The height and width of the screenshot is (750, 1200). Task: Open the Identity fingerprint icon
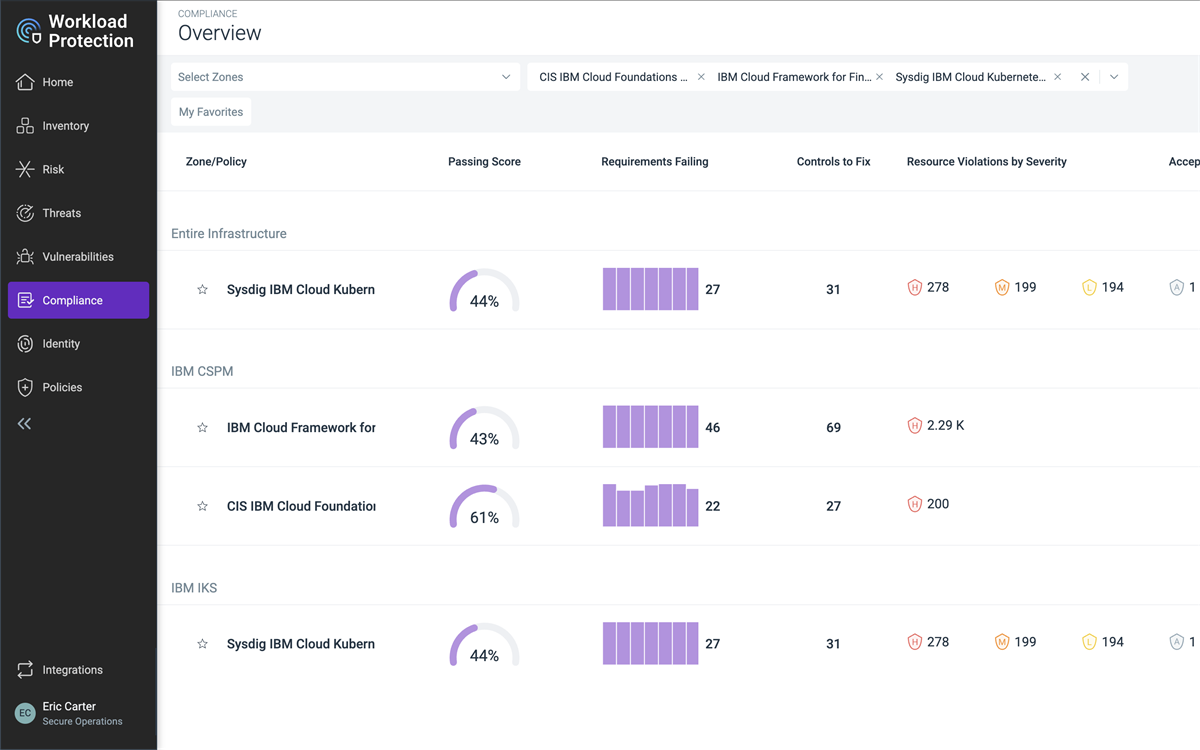click(25, 344)
